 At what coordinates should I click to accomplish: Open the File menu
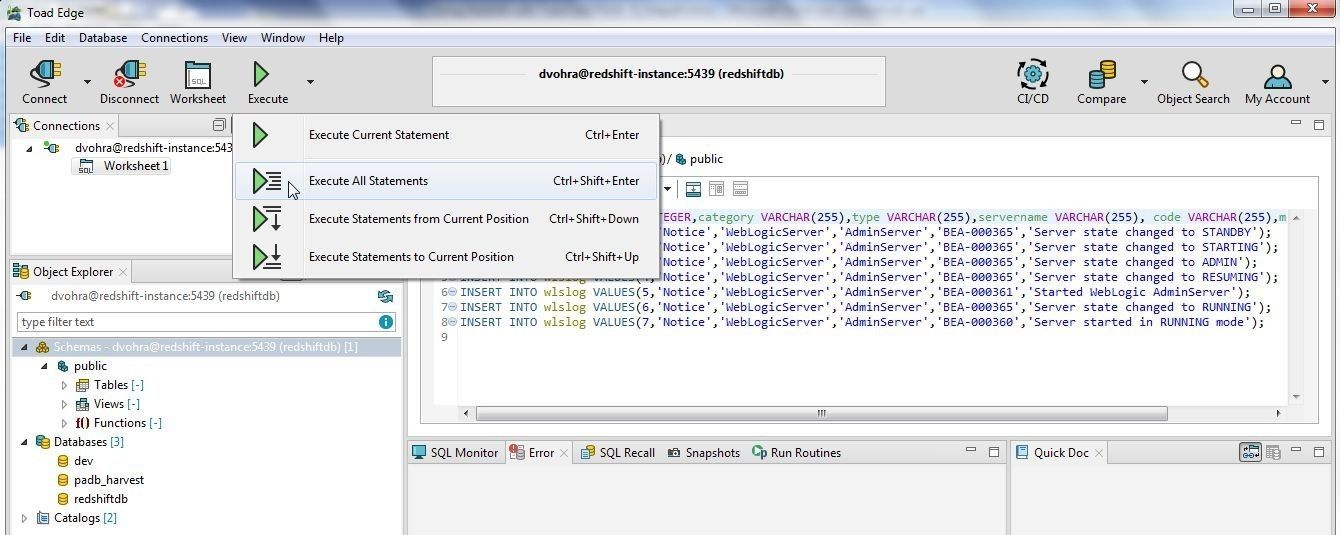click(x=22, y=38)
